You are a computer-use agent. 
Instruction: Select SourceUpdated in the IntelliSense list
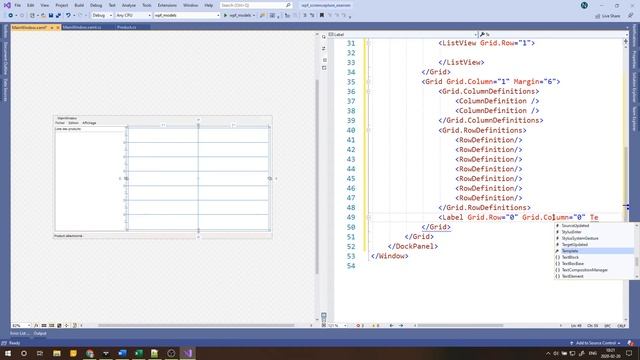(594, 226)
